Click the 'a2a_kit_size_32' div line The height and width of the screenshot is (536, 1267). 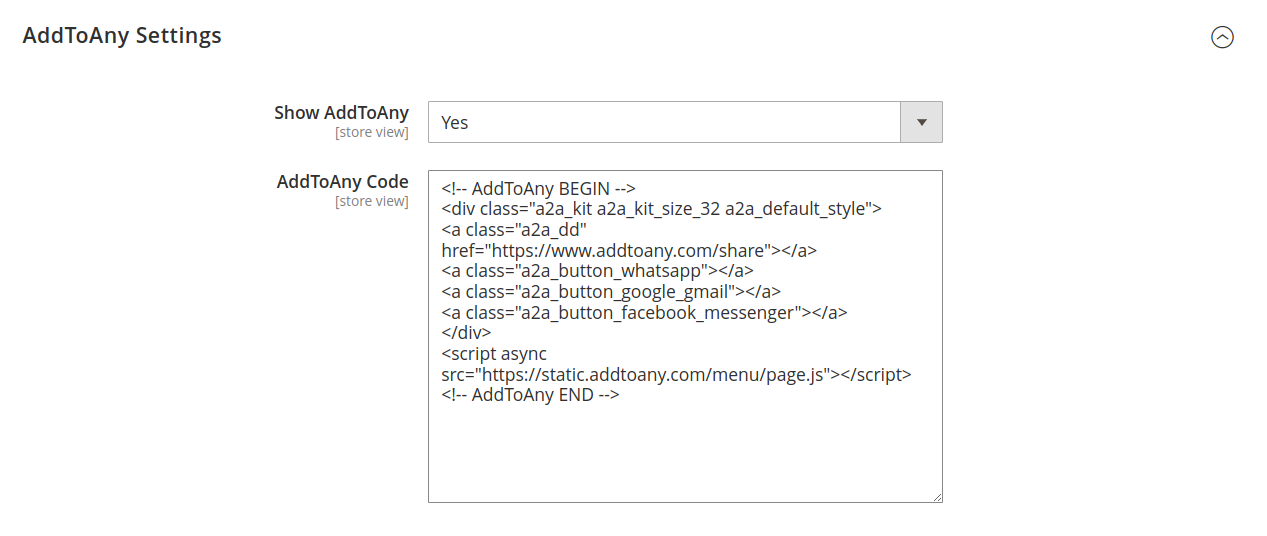click(x=661, y=209)
